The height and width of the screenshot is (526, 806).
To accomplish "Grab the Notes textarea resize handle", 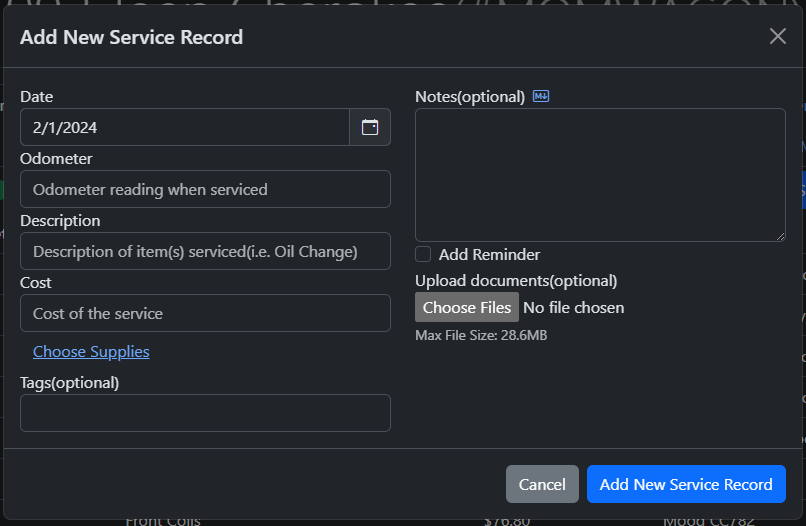I will click(x=780, y=236).
